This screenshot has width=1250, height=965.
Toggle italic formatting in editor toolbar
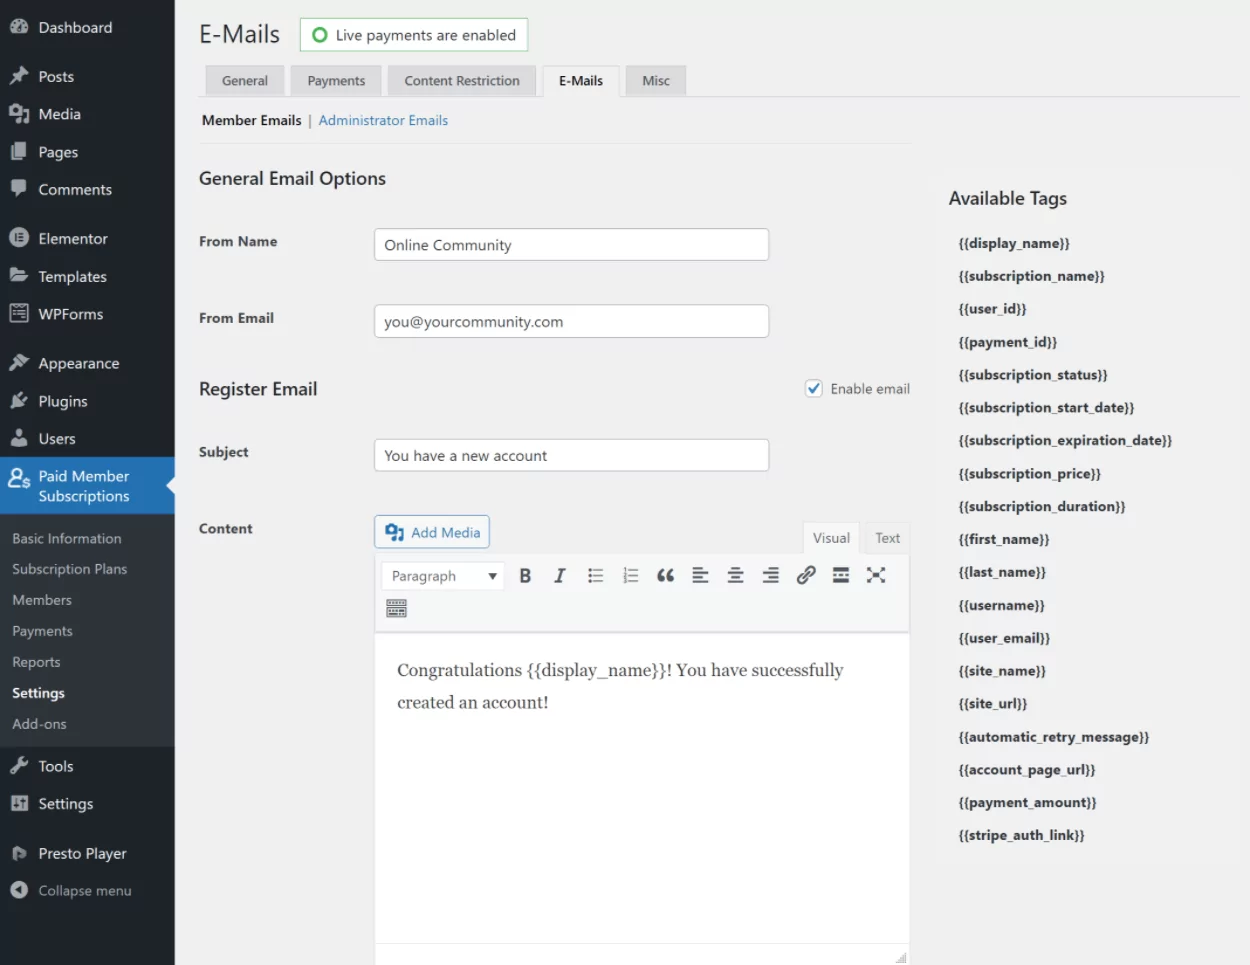click(560, 575)
